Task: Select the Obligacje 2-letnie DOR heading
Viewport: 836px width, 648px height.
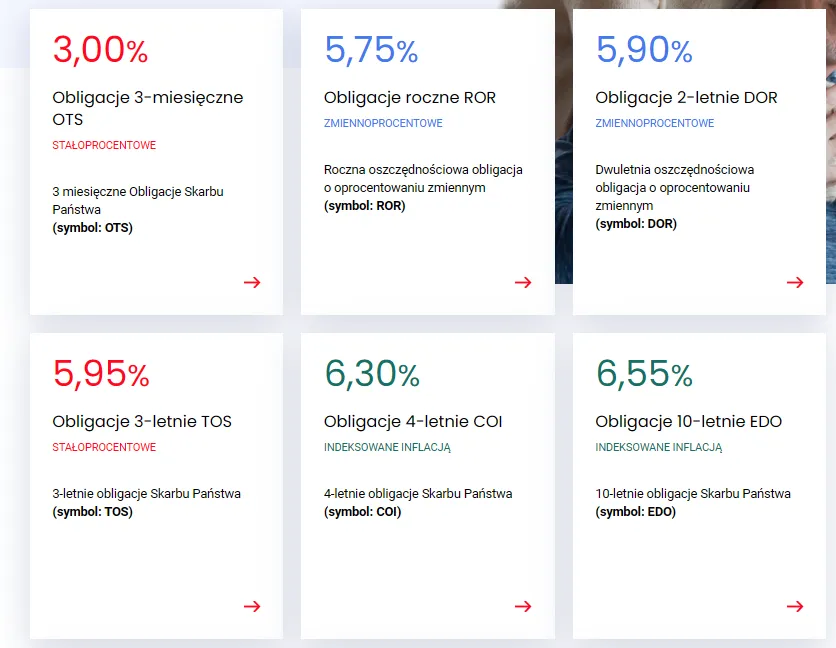Action: pos(686,98)
